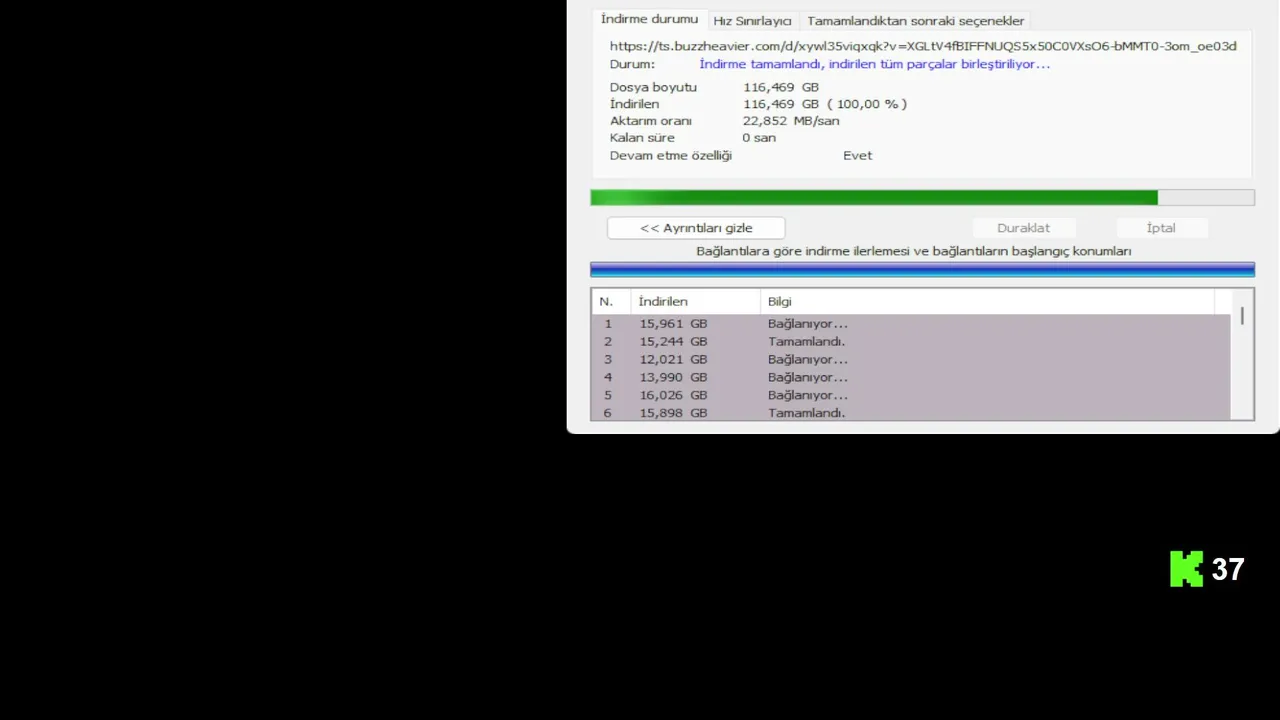Click the Bilgi column header
Screen dimensions: 1280x720
987,301
